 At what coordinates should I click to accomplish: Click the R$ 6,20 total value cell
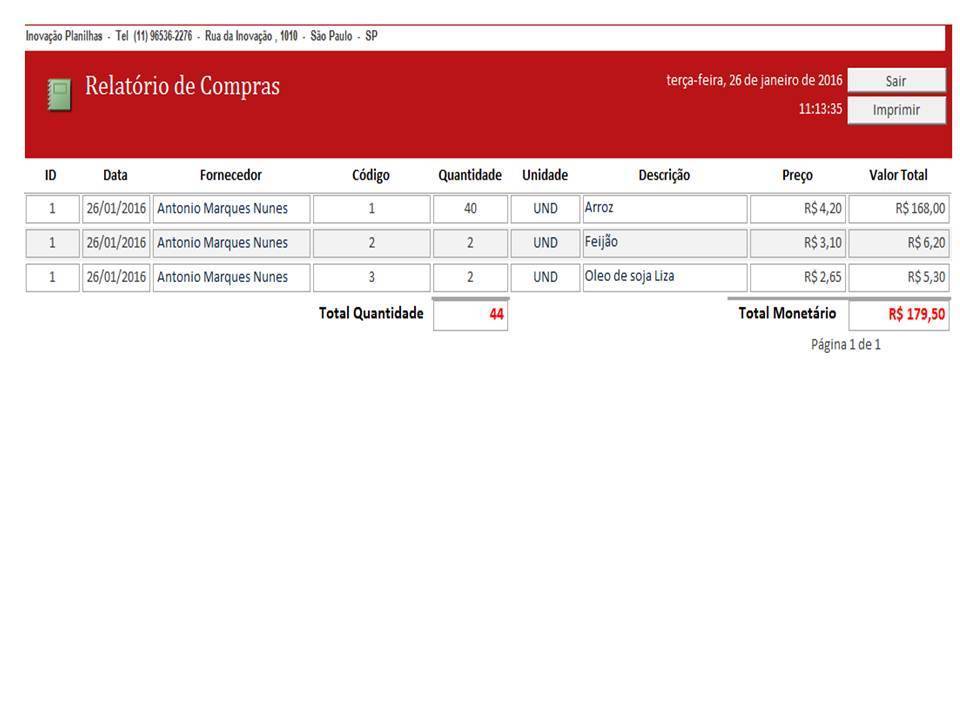click(899, 243)
